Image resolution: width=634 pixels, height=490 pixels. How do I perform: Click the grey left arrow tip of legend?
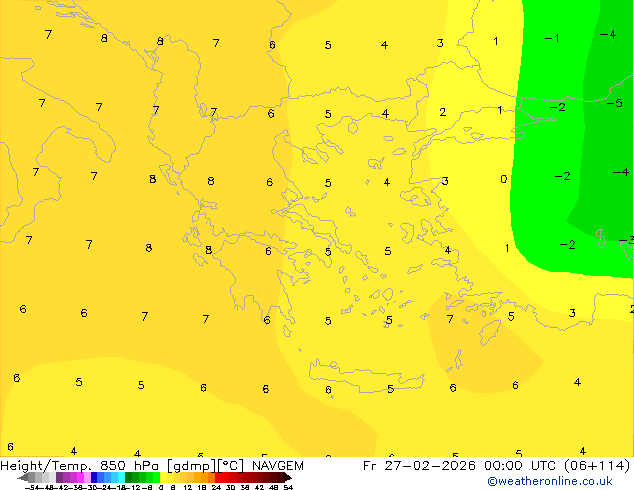pyautogui.click(x=23, y=477)
